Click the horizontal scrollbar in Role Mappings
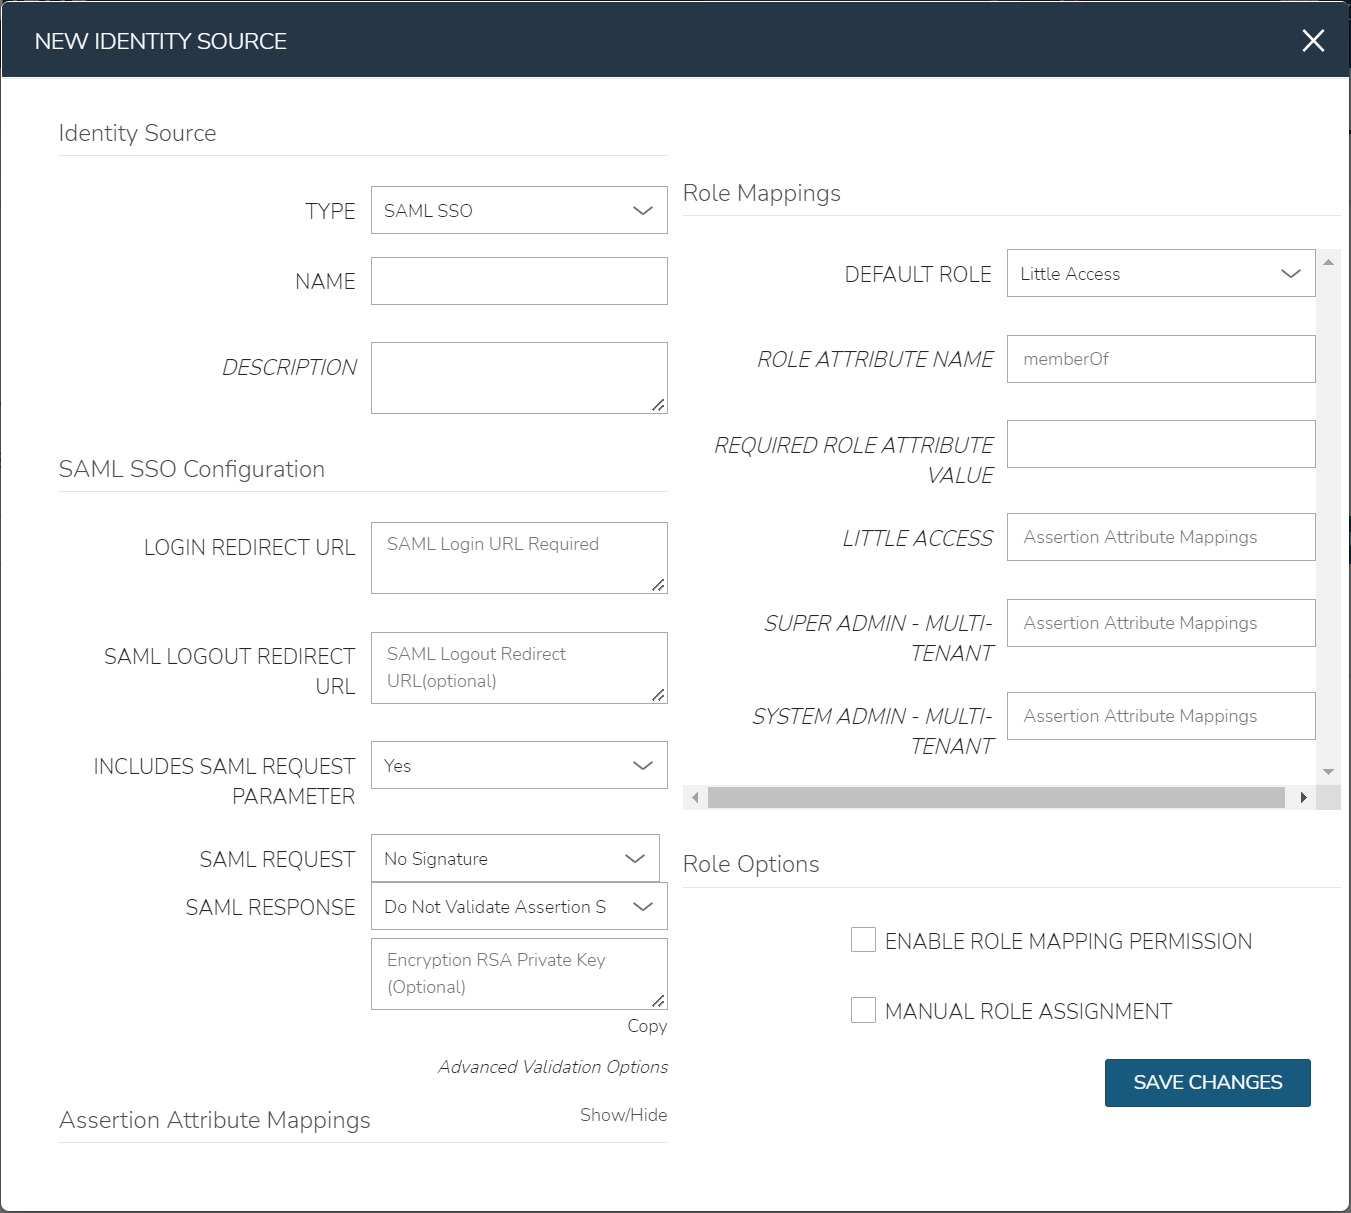 (x=995, y=797)
